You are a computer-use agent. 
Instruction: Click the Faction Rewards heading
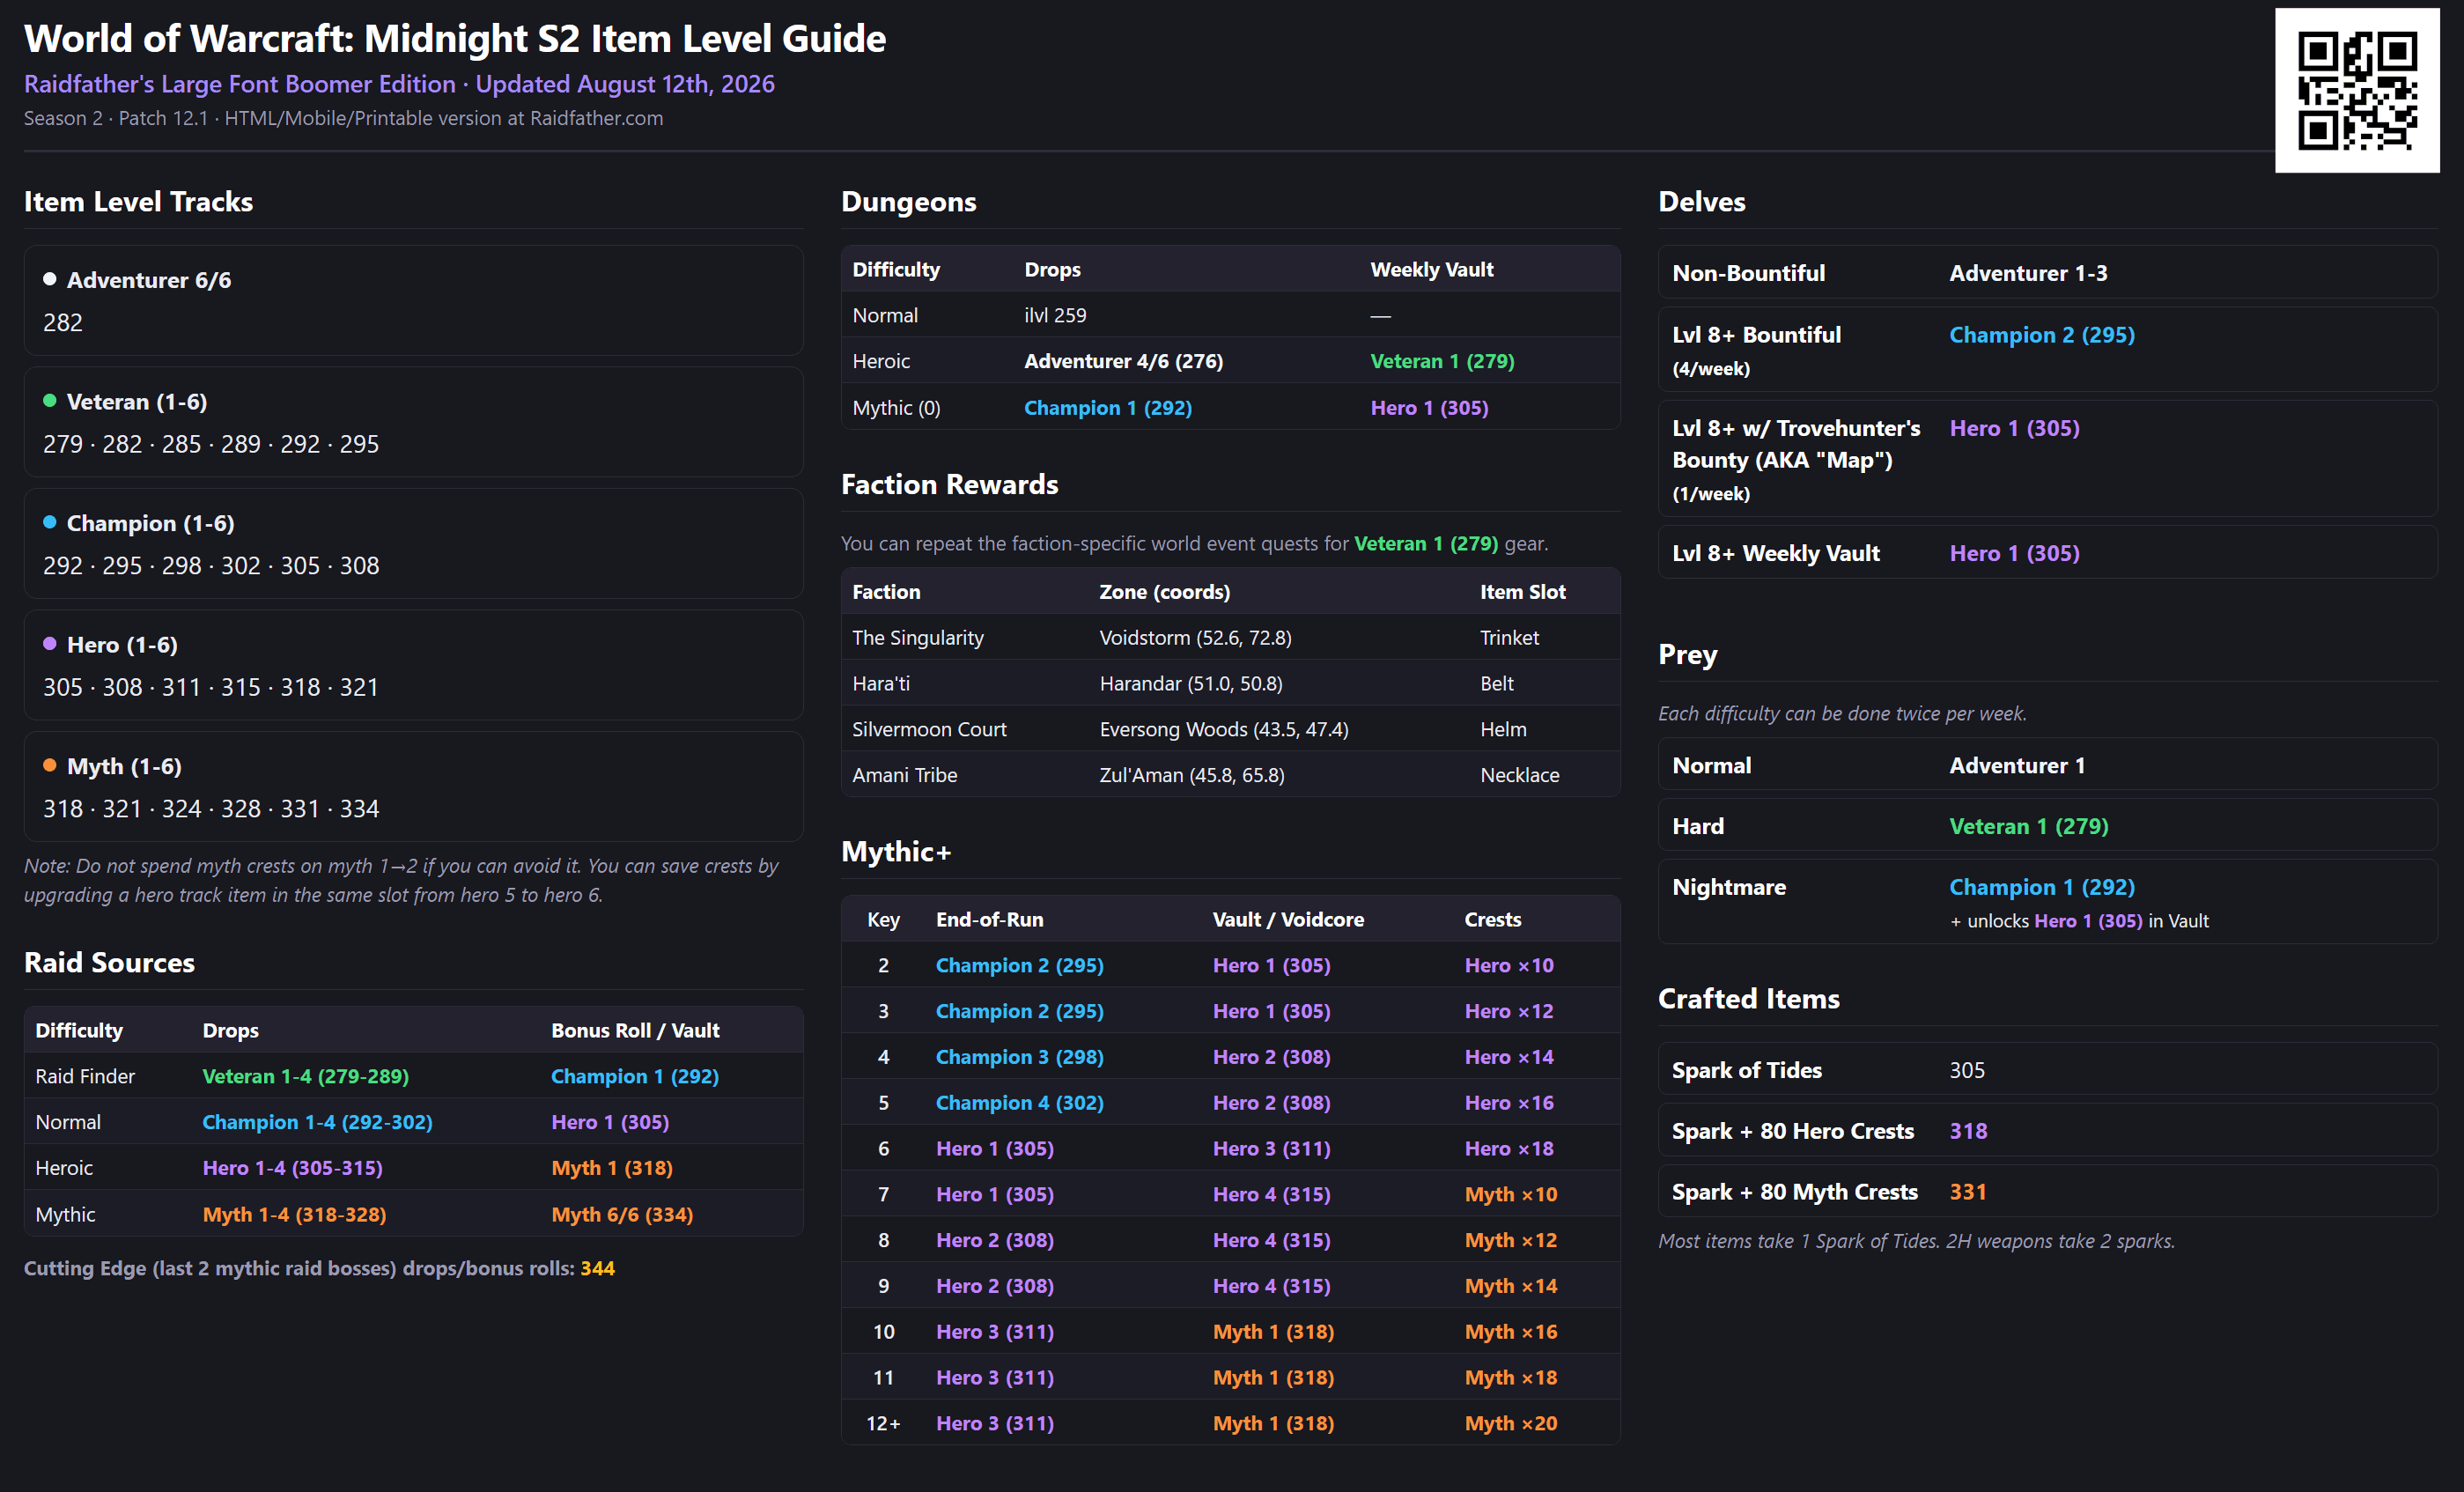[949, 484]
